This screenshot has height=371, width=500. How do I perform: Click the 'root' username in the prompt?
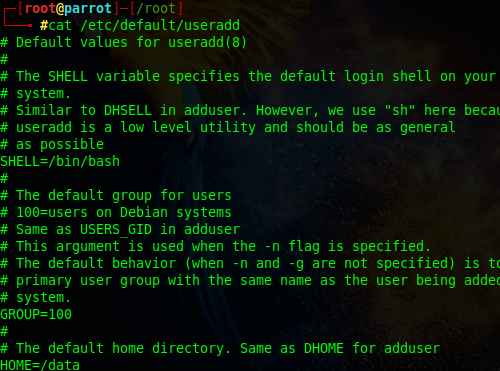[x=40, y=8]
